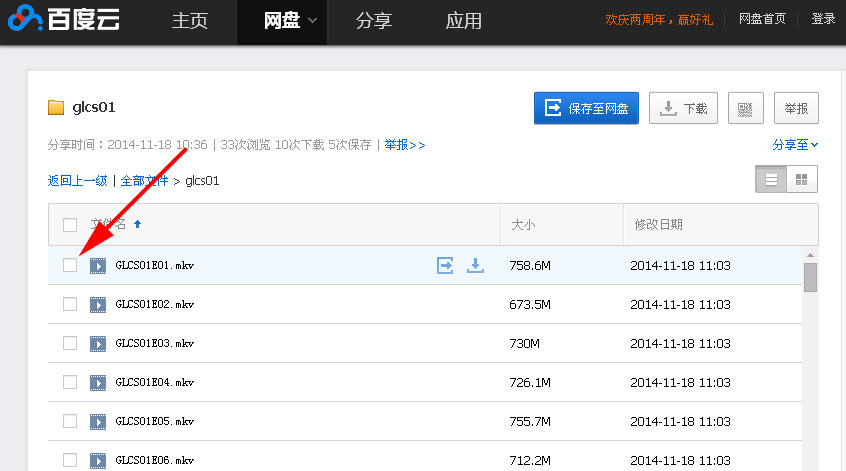The width and height of the screenshot is (846, 471).
Task: Check the box for GLCS01E03.mkv
Action: [70, 343]
